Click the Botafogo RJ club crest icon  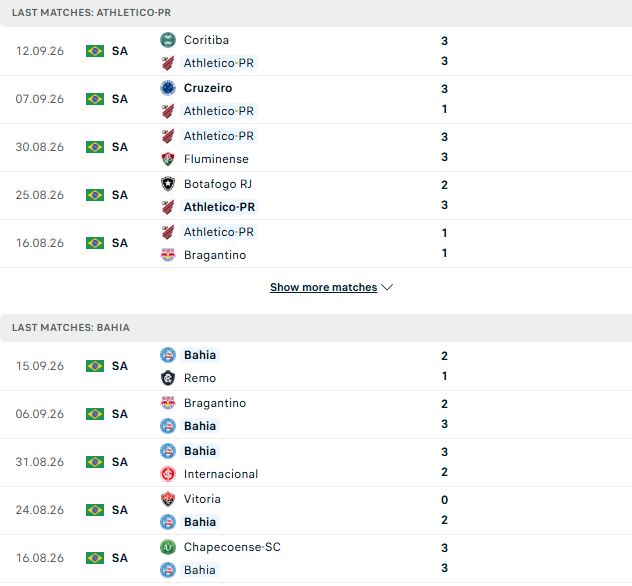[168, 184]
